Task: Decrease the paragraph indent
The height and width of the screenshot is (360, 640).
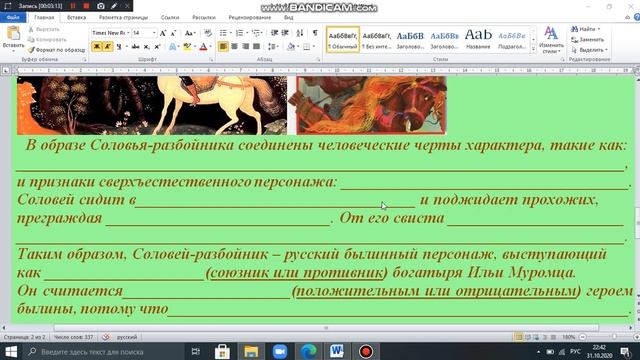Action: [x=274, y=33]
